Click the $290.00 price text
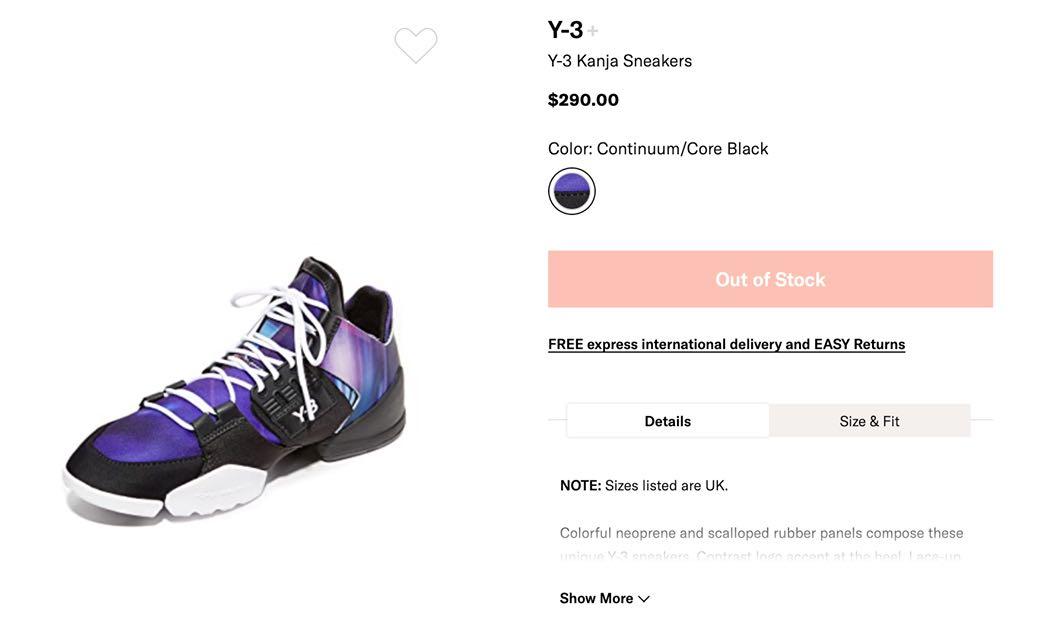The height and width of the screenshot is (640, 1049). click(x=583, y=100)
